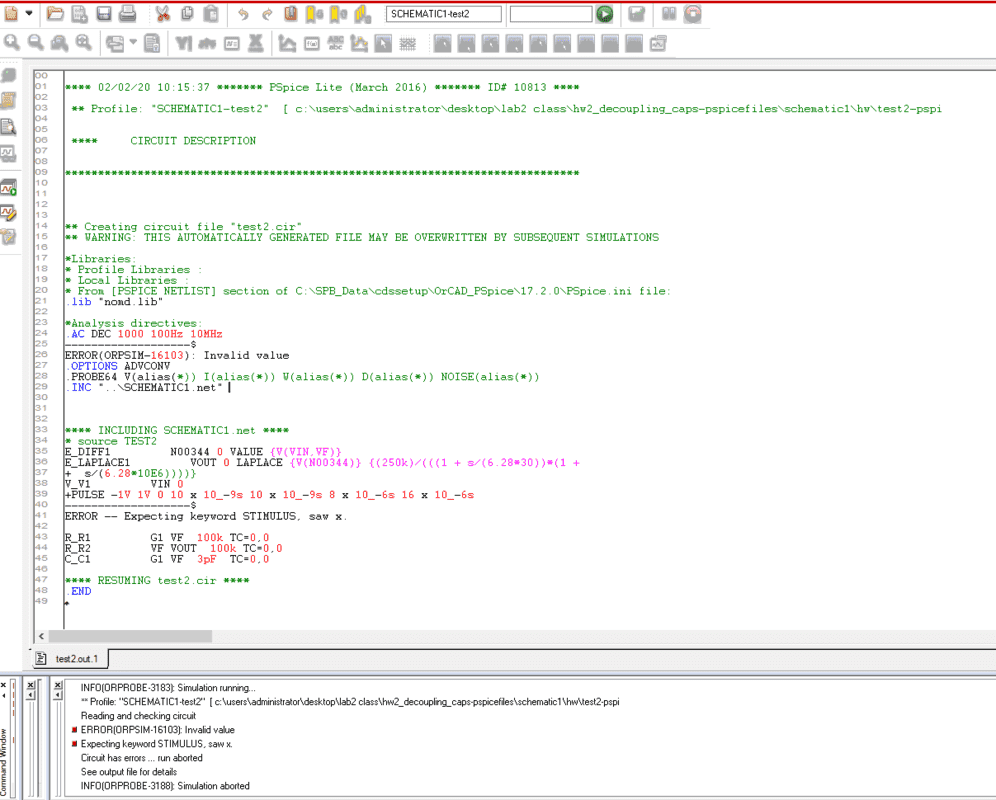Expand the New file dropdown arrow
Screen dimensions: 996x800
[x=29, y=14]
